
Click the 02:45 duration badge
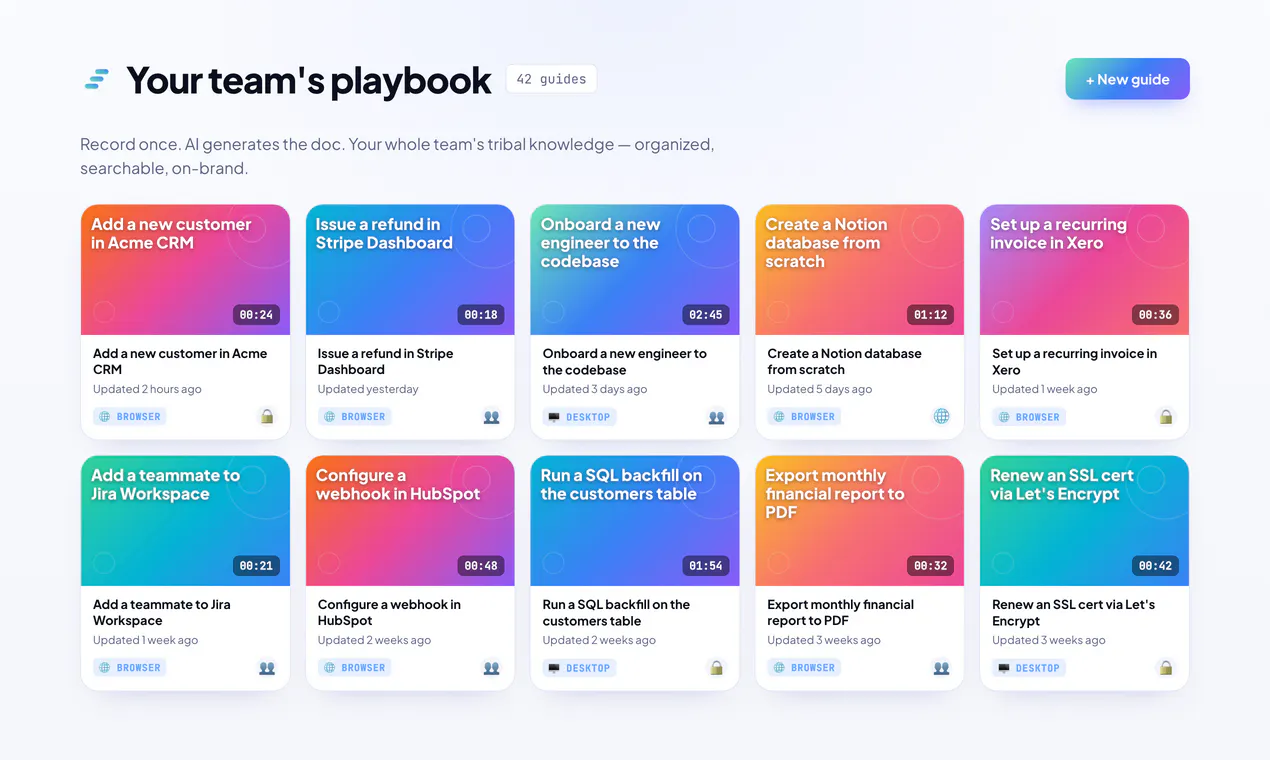[706, 314]
